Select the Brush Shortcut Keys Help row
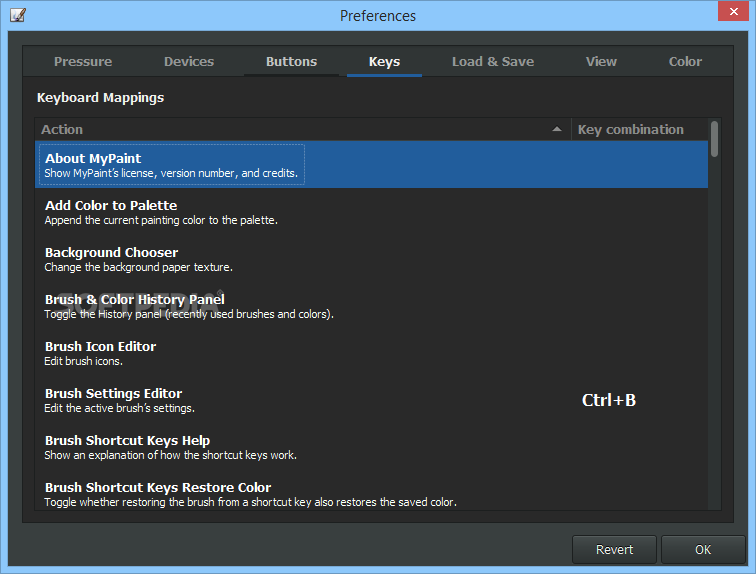This screenshot has height=574, width=756. coord(371,447)
